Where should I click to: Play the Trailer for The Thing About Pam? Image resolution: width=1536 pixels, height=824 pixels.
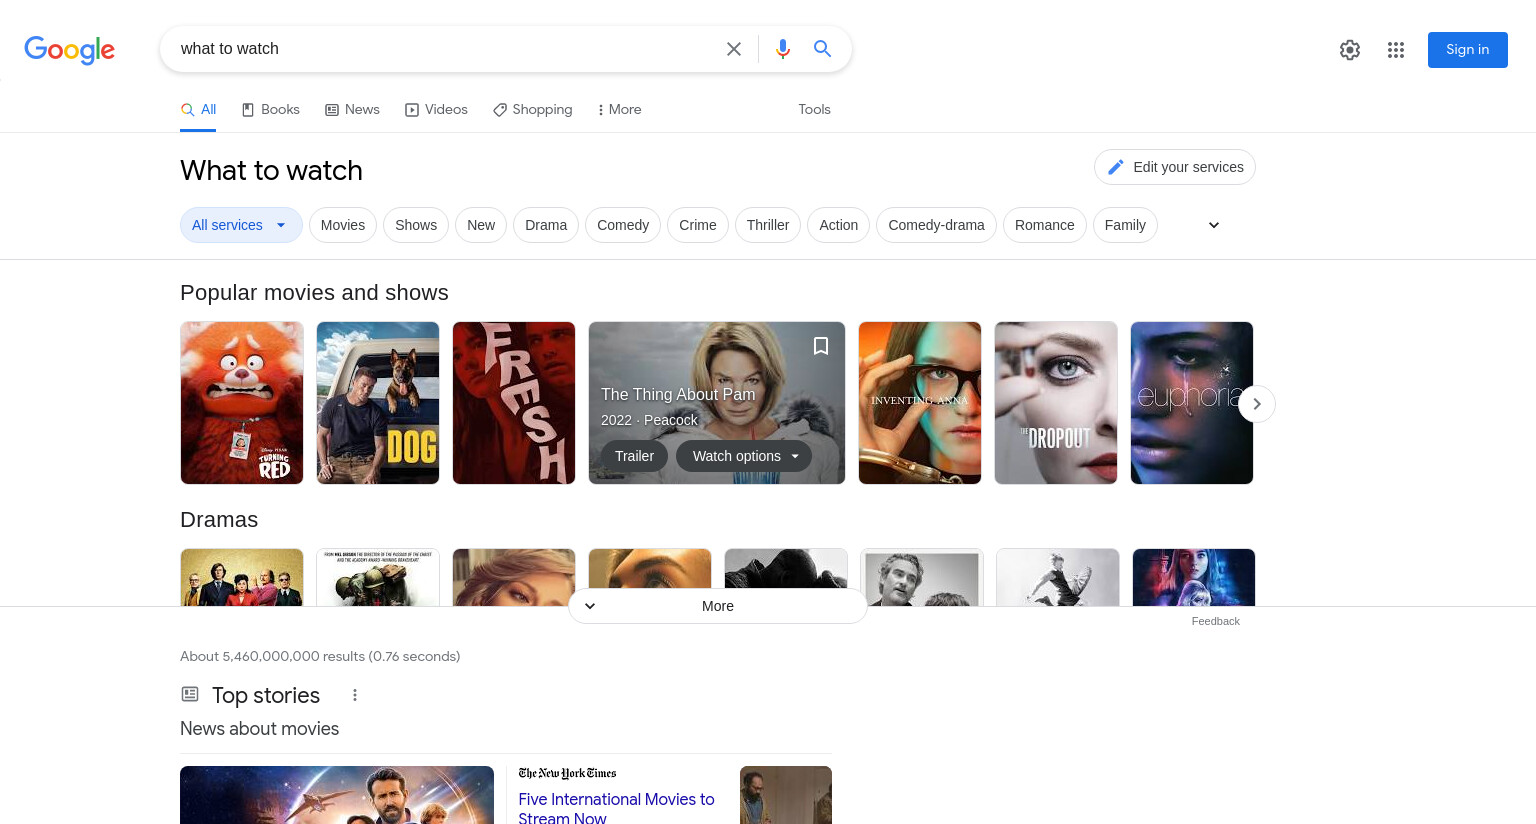tap(634, 456)
